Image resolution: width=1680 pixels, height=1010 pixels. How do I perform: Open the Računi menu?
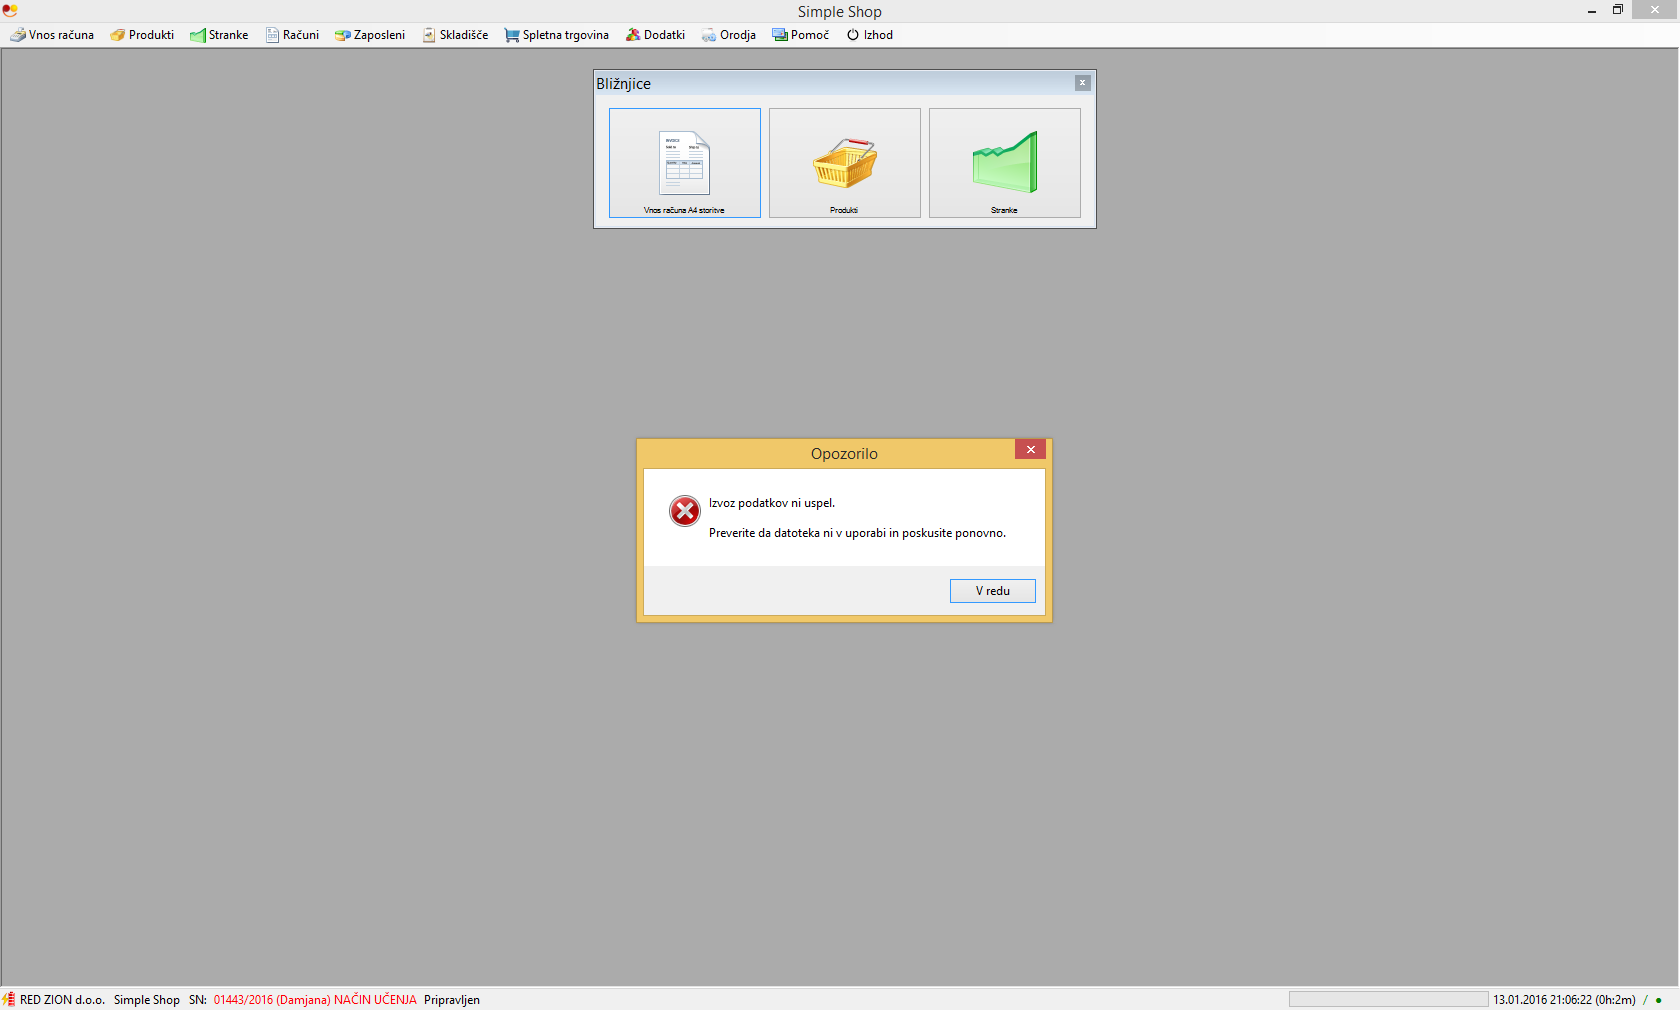point(292,35)
